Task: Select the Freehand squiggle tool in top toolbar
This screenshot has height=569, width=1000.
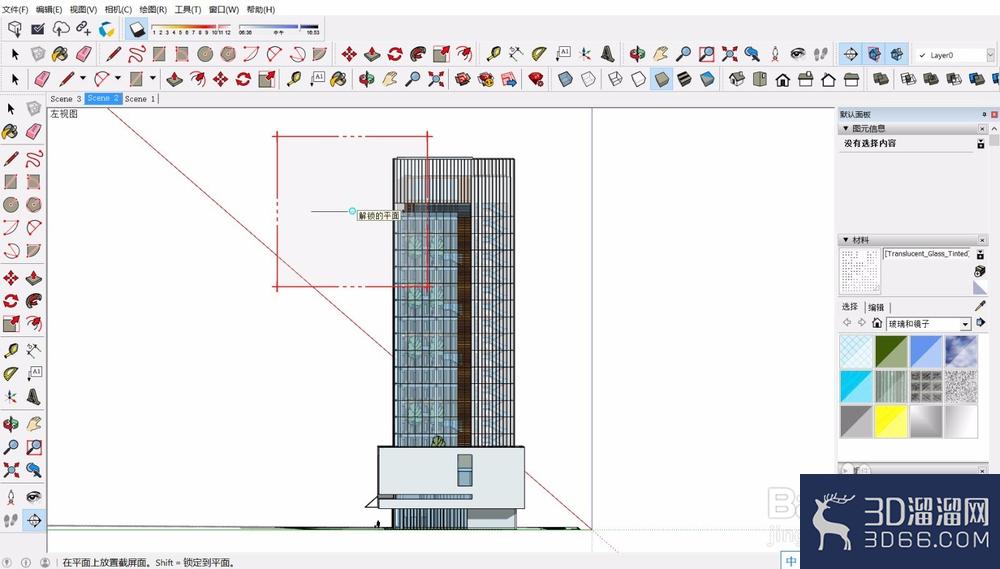Action: pyautogui.click(x=136, y=54)
